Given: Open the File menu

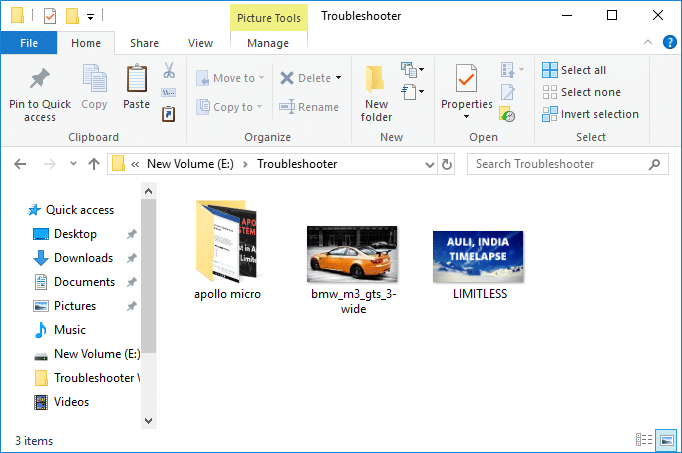Looking at the screenshot, I should coord(29,43).
